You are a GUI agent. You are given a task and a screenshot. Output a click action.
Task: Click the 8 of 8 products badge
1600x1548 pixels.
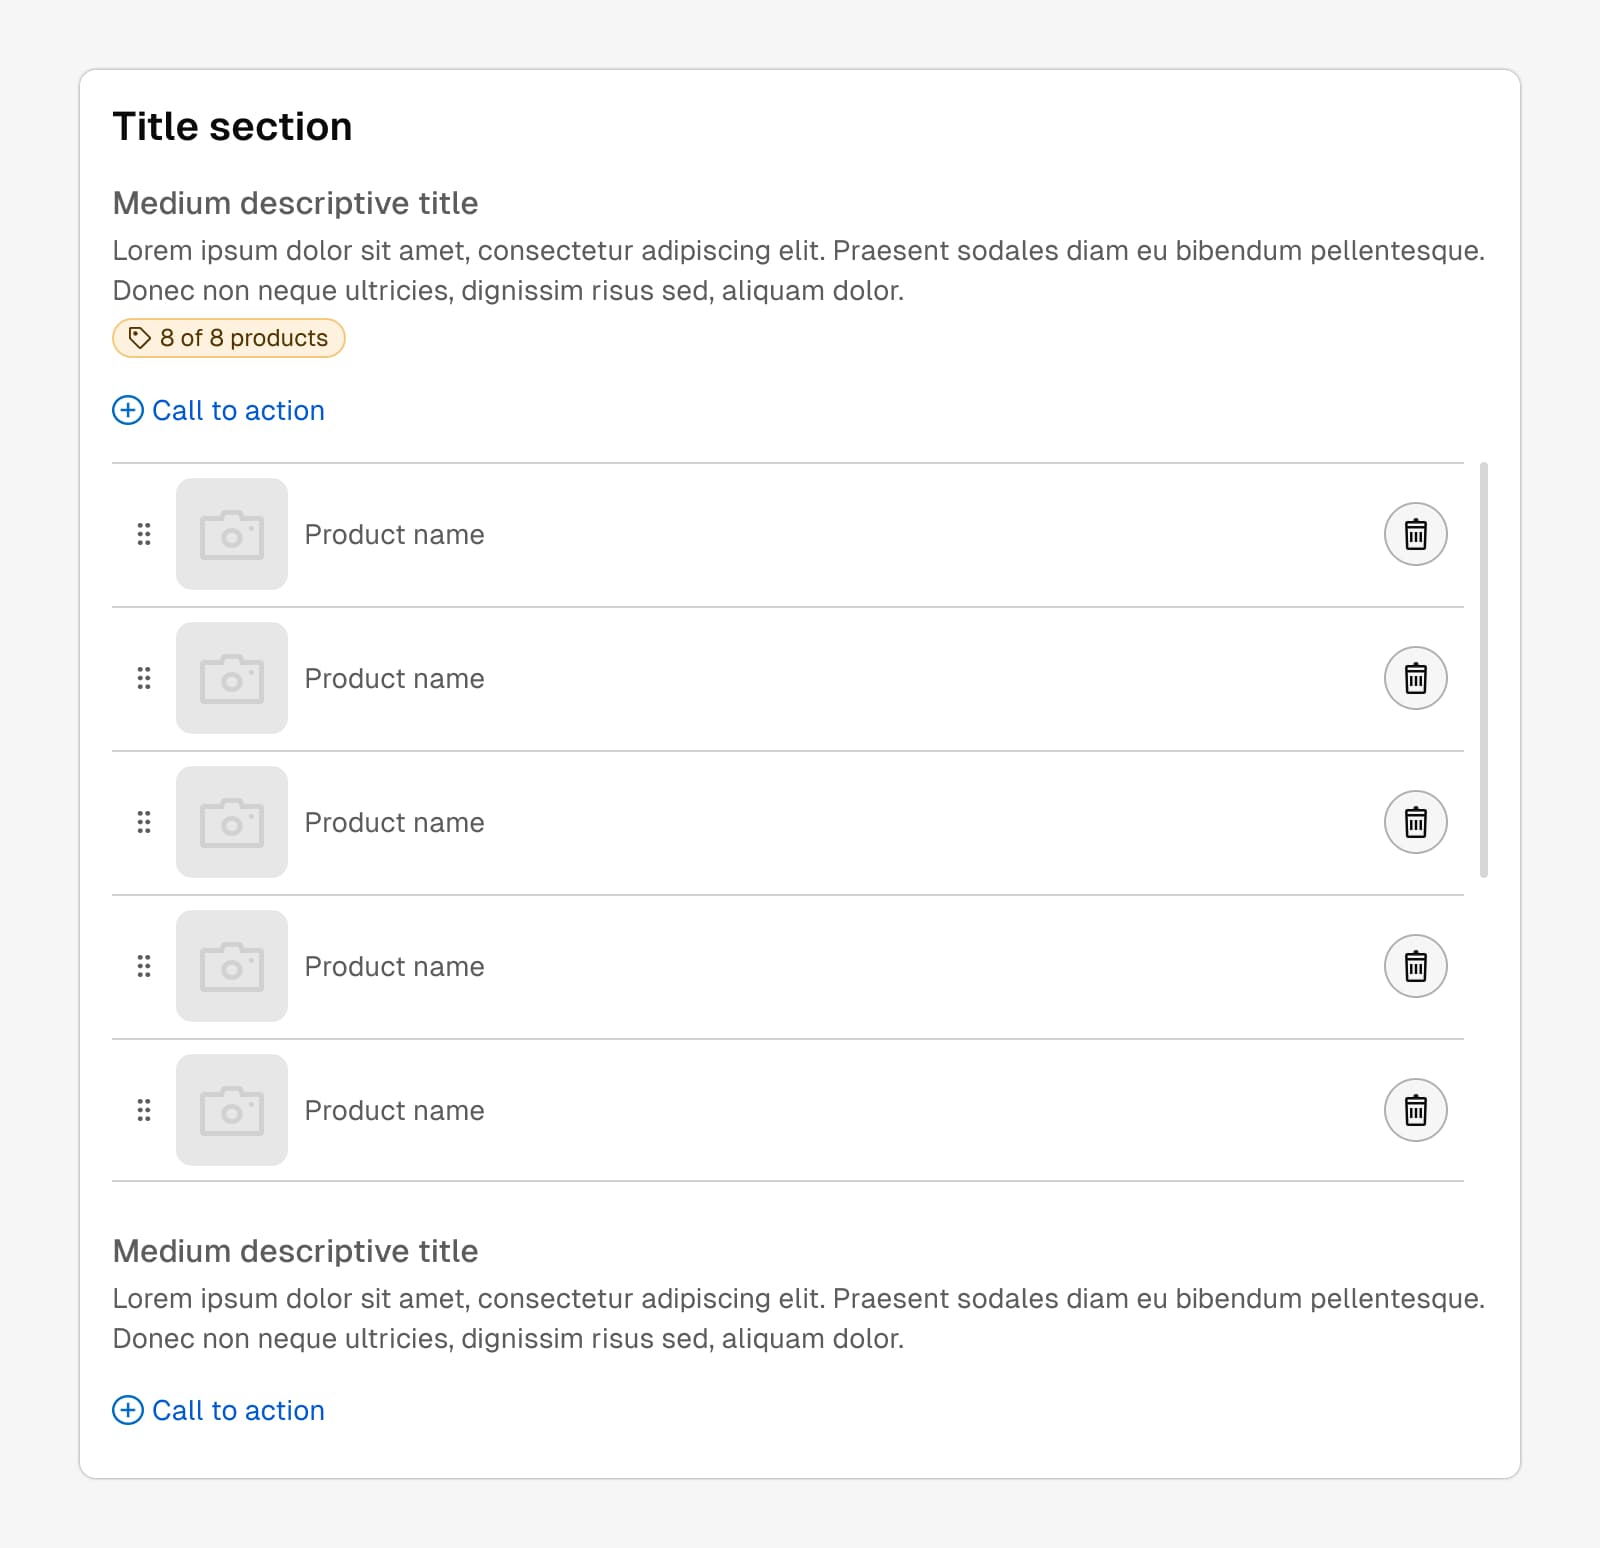coord(229,338)
